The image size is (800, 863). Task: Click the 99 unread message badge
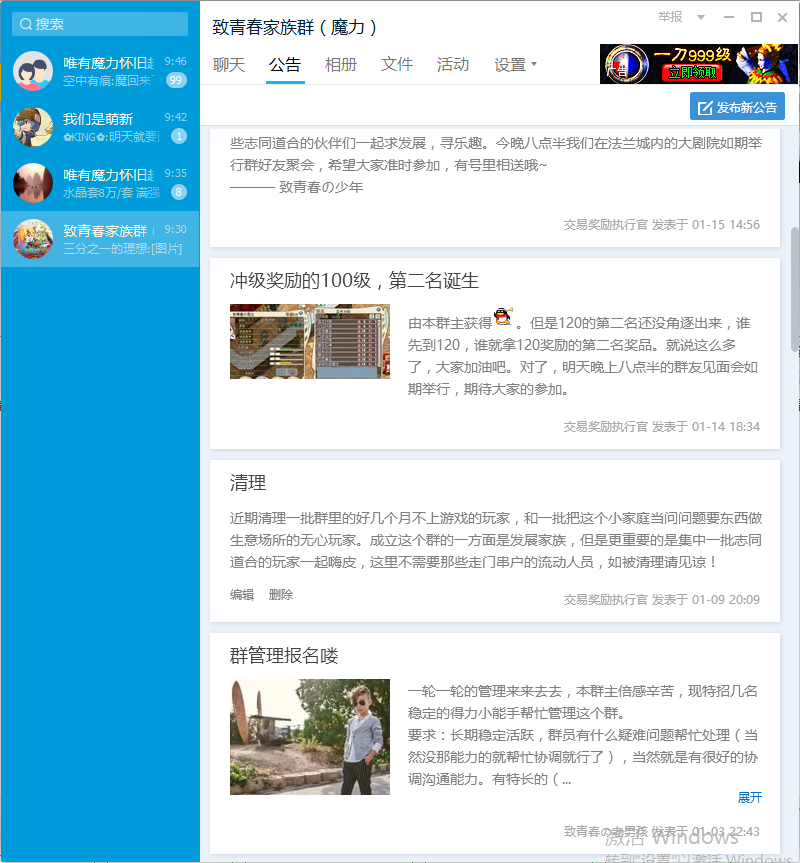(x=177, y=80)
